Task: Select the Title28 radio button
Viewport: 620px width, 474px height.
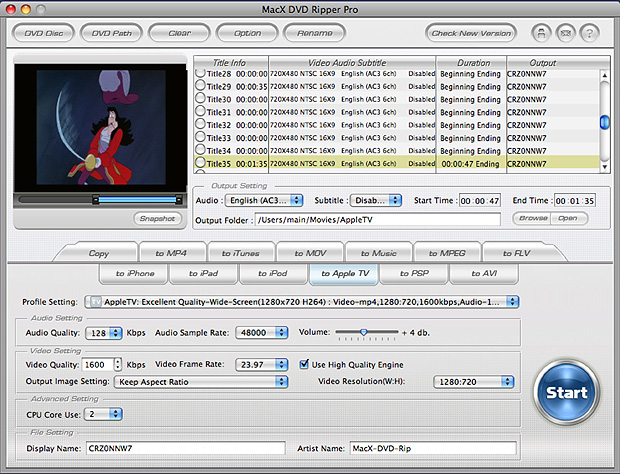Action: (200, 73)
